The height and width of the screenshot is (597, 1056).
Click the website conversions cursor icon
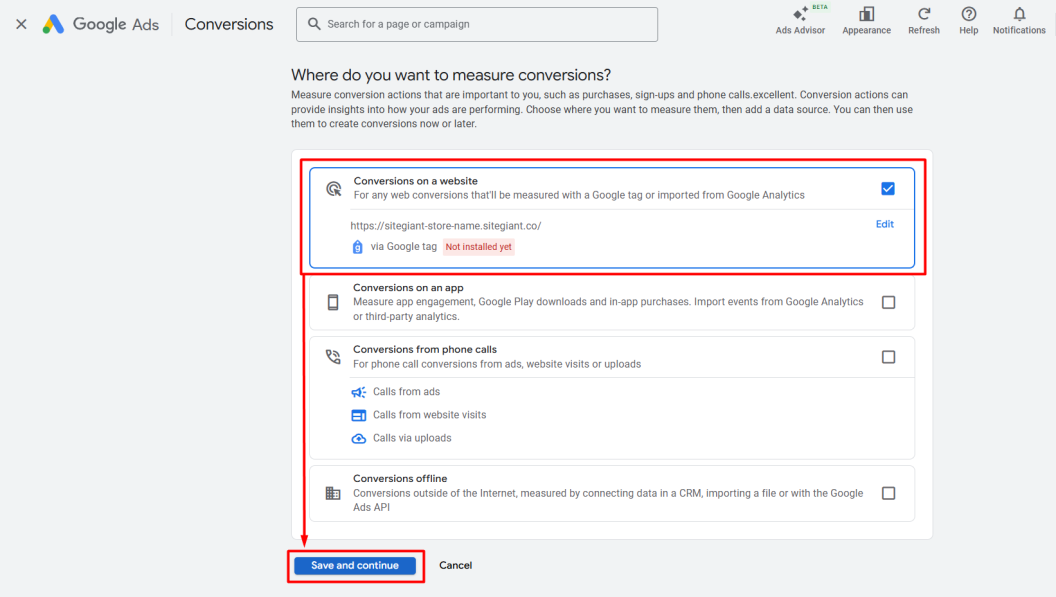point(334,188)
